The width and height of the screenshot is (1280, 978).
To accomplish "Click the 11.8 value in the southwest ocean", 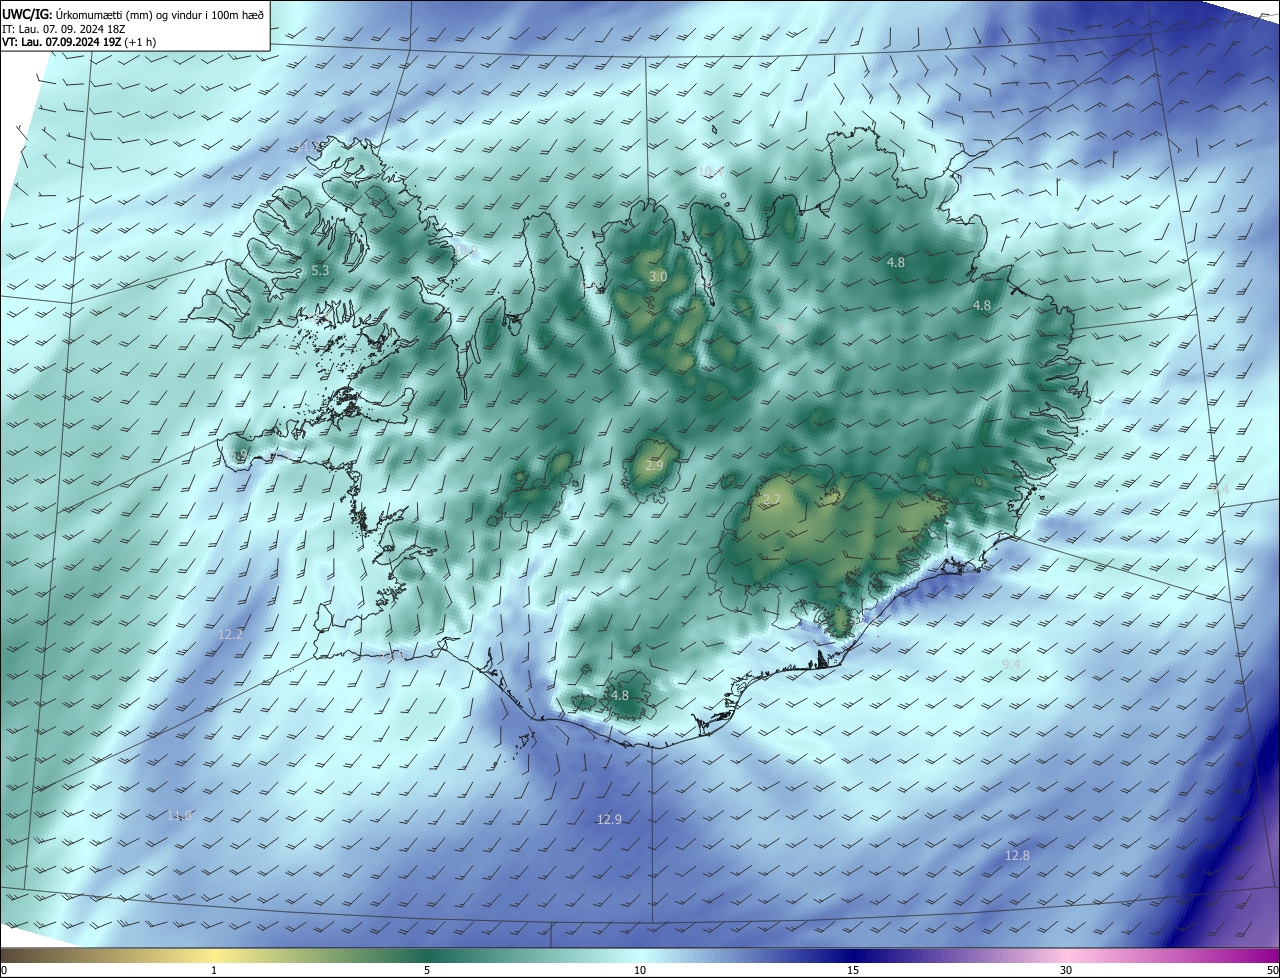I will coord(179,816).
